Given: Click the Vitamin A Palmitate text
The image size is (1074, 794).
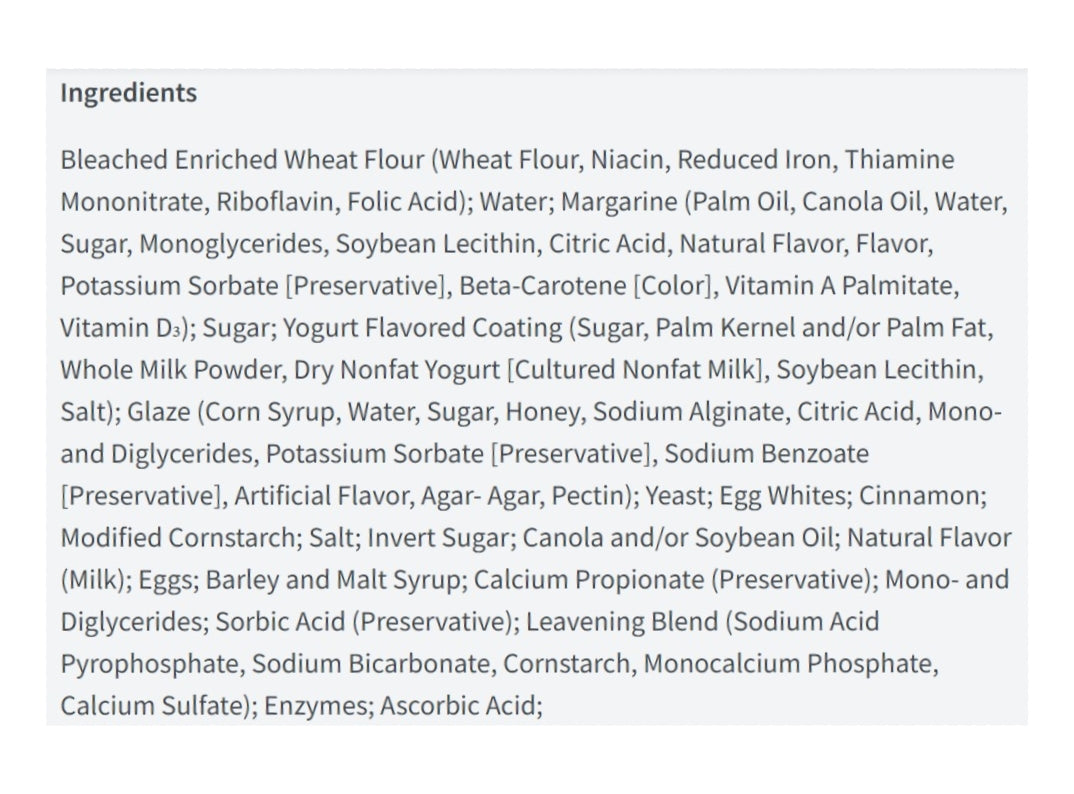Looking at the screenshot, I should click(x=840, y=286).
